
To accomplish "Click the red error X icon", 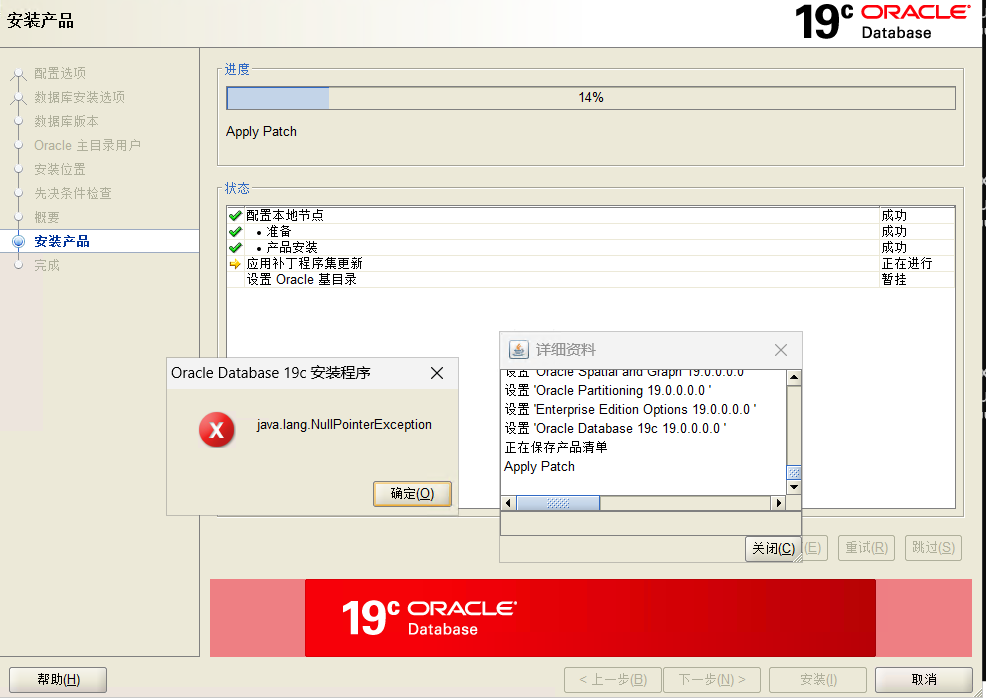I will 216,430.
